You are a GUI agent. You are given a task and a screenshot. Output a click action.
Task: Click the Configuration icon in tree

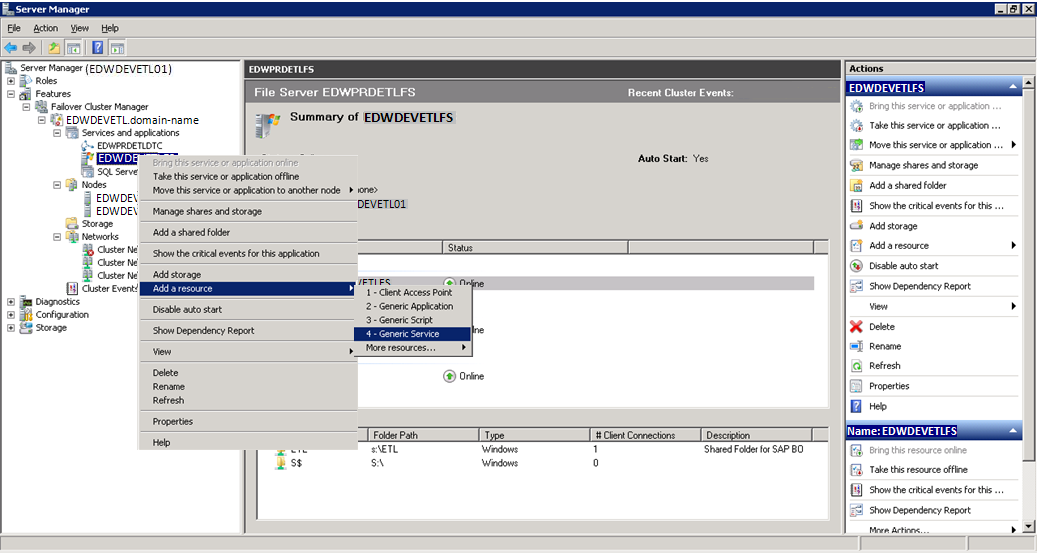coord(26,315)
